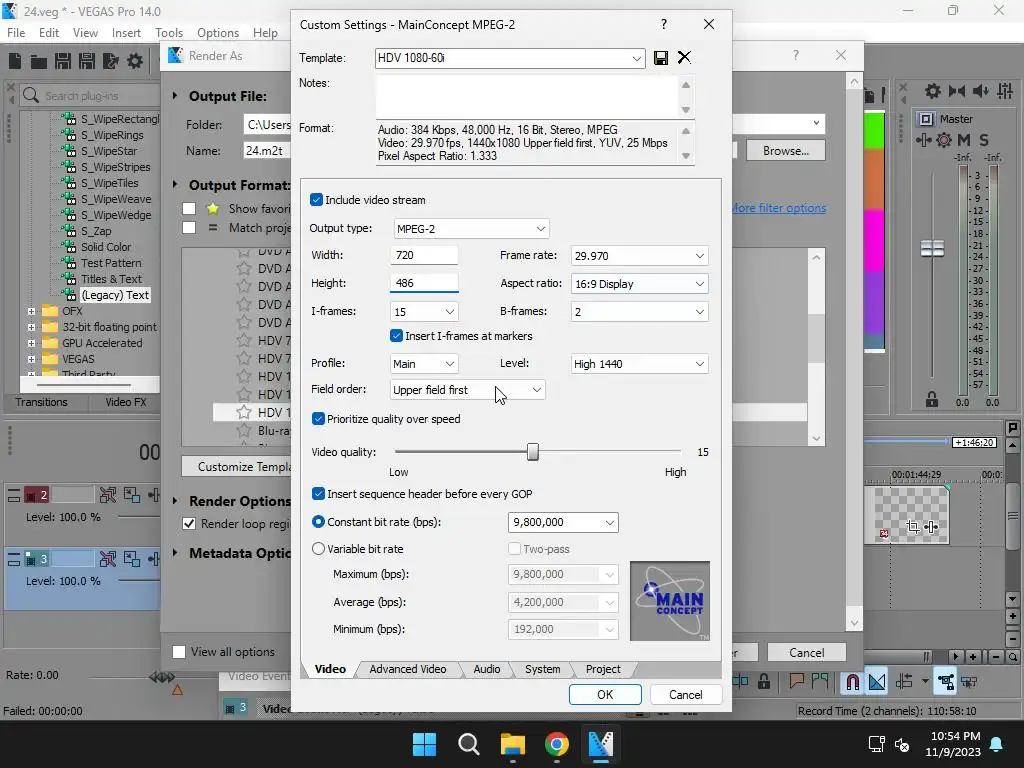Click the Width input field showing 720
Image resolution: width=1024 pixels, height=768 pixels.
(424, 255)
